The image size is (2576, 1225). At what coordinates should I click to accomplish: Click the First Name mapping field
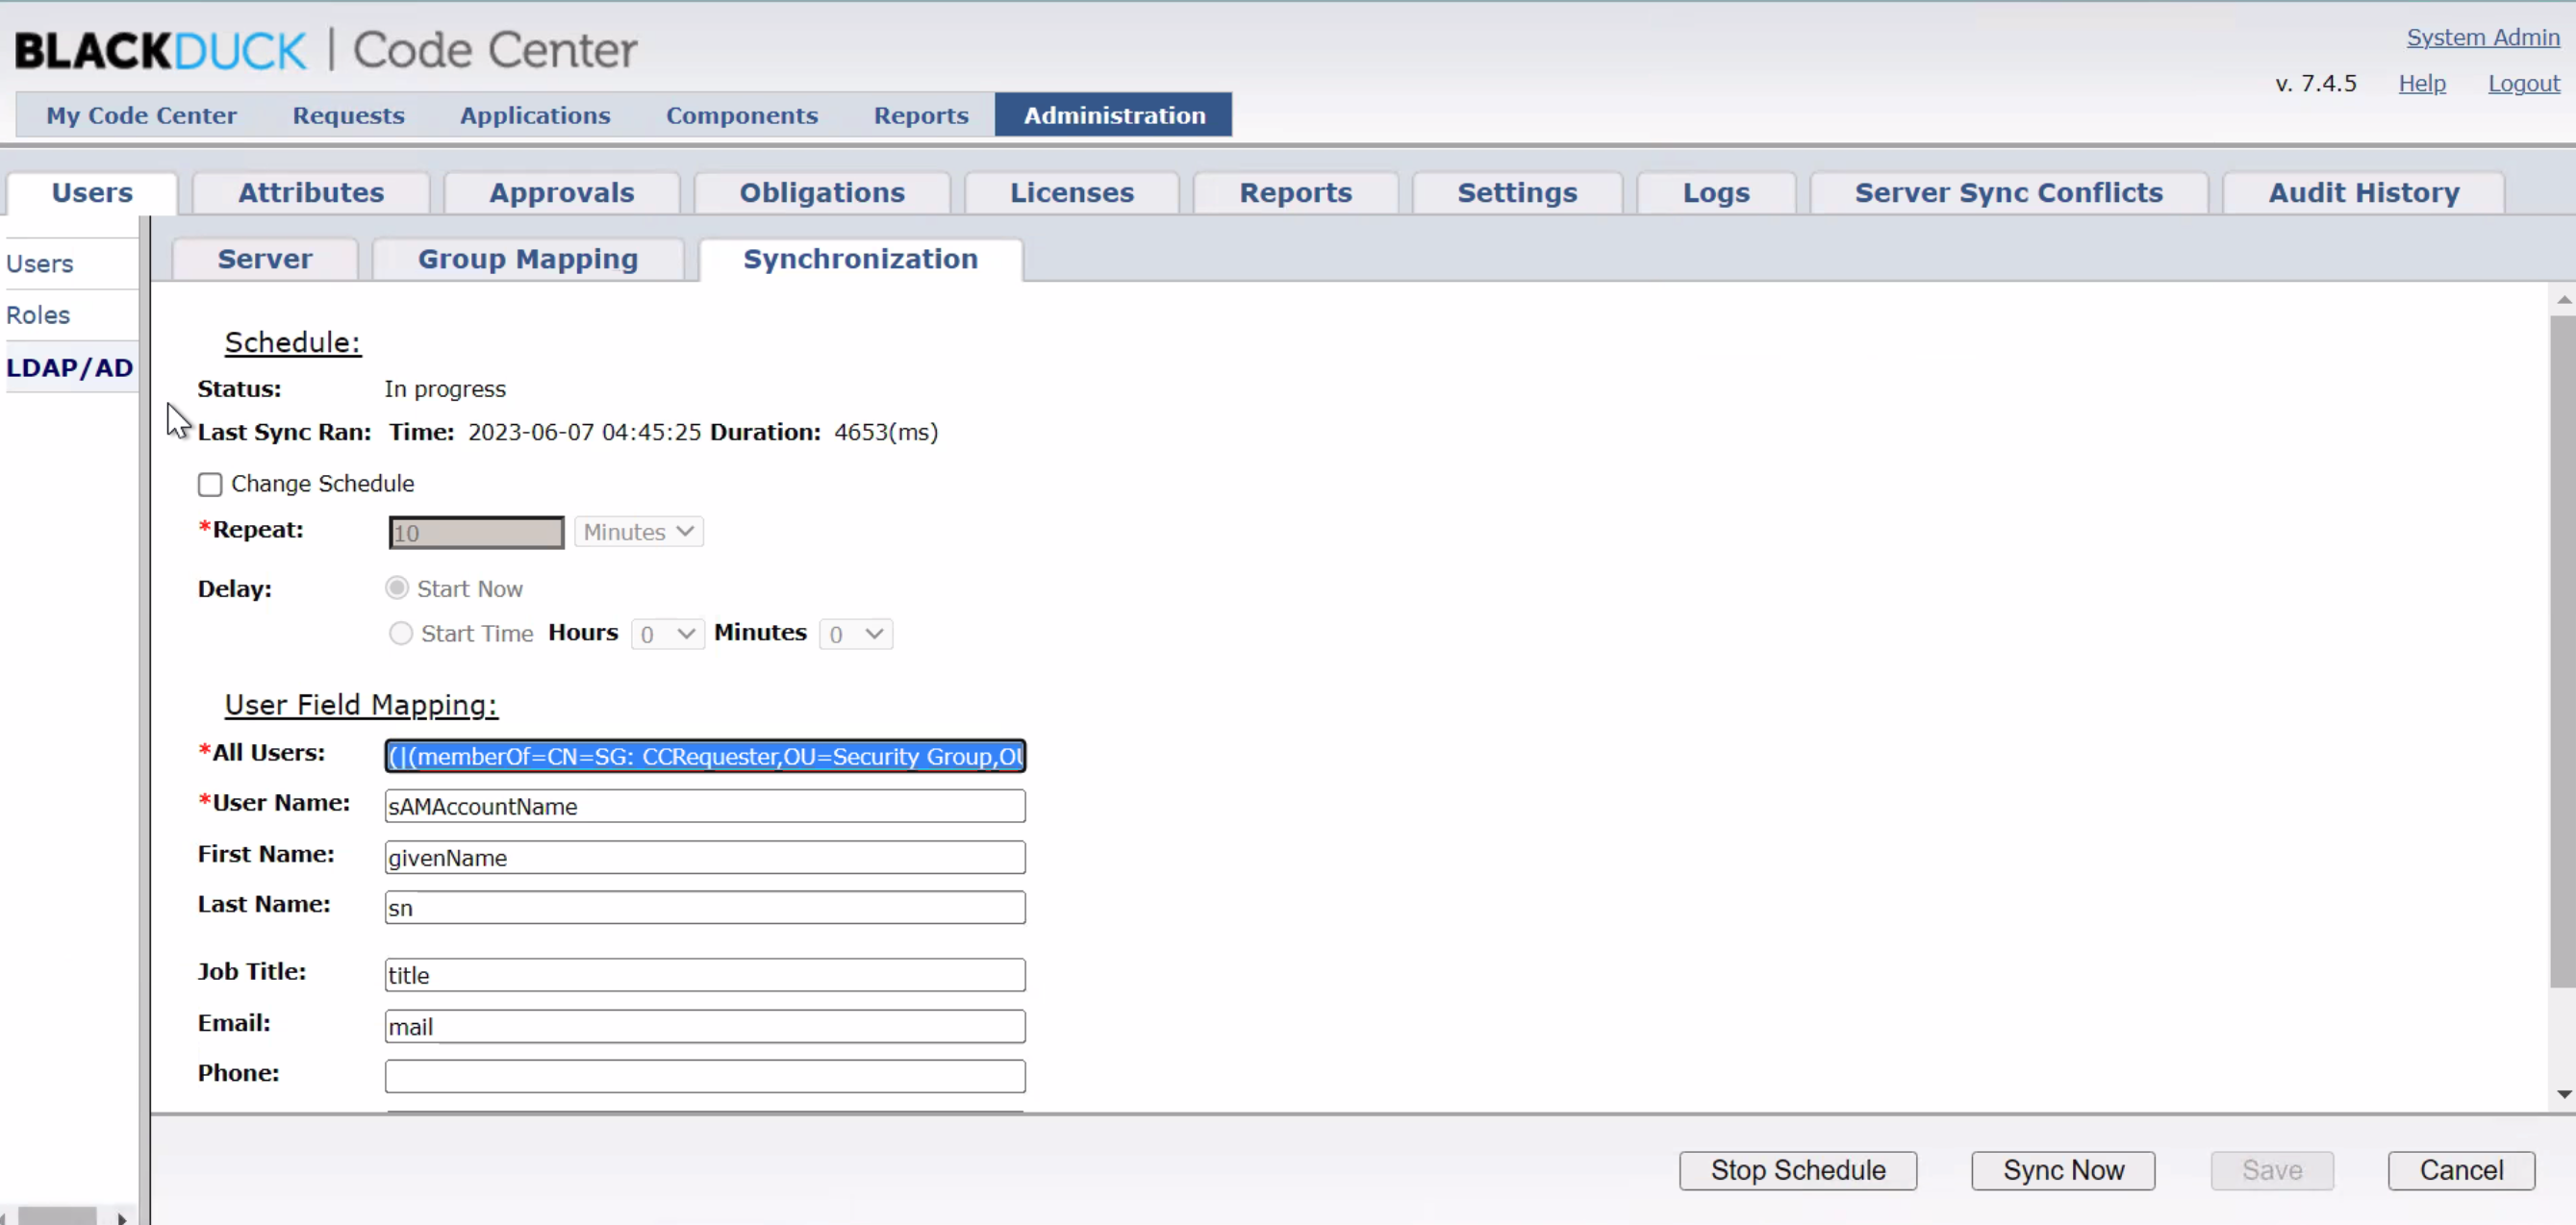click(x=705, y=857)
